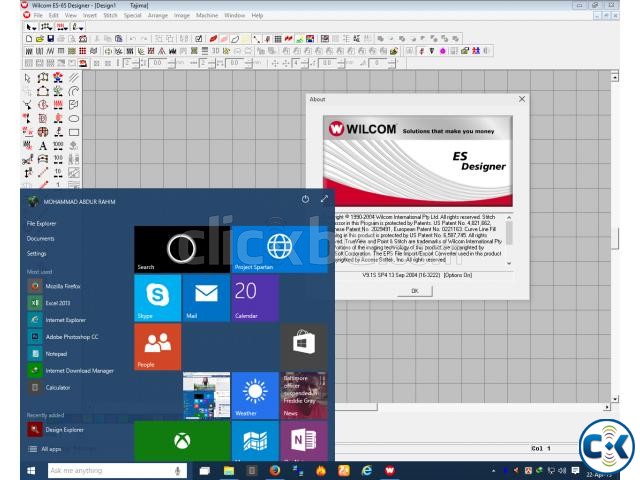640x480 pixels.
Task: Open the Project Spartan browser tile
Action: click(x=279, y=248)
